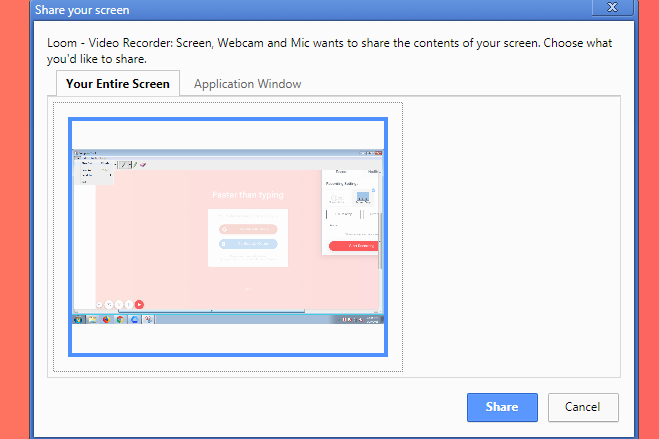The image size is (659, 439).
Task: Cancel the screen sharing dialog
Action: pyautogui.click(x=583, y=407)
